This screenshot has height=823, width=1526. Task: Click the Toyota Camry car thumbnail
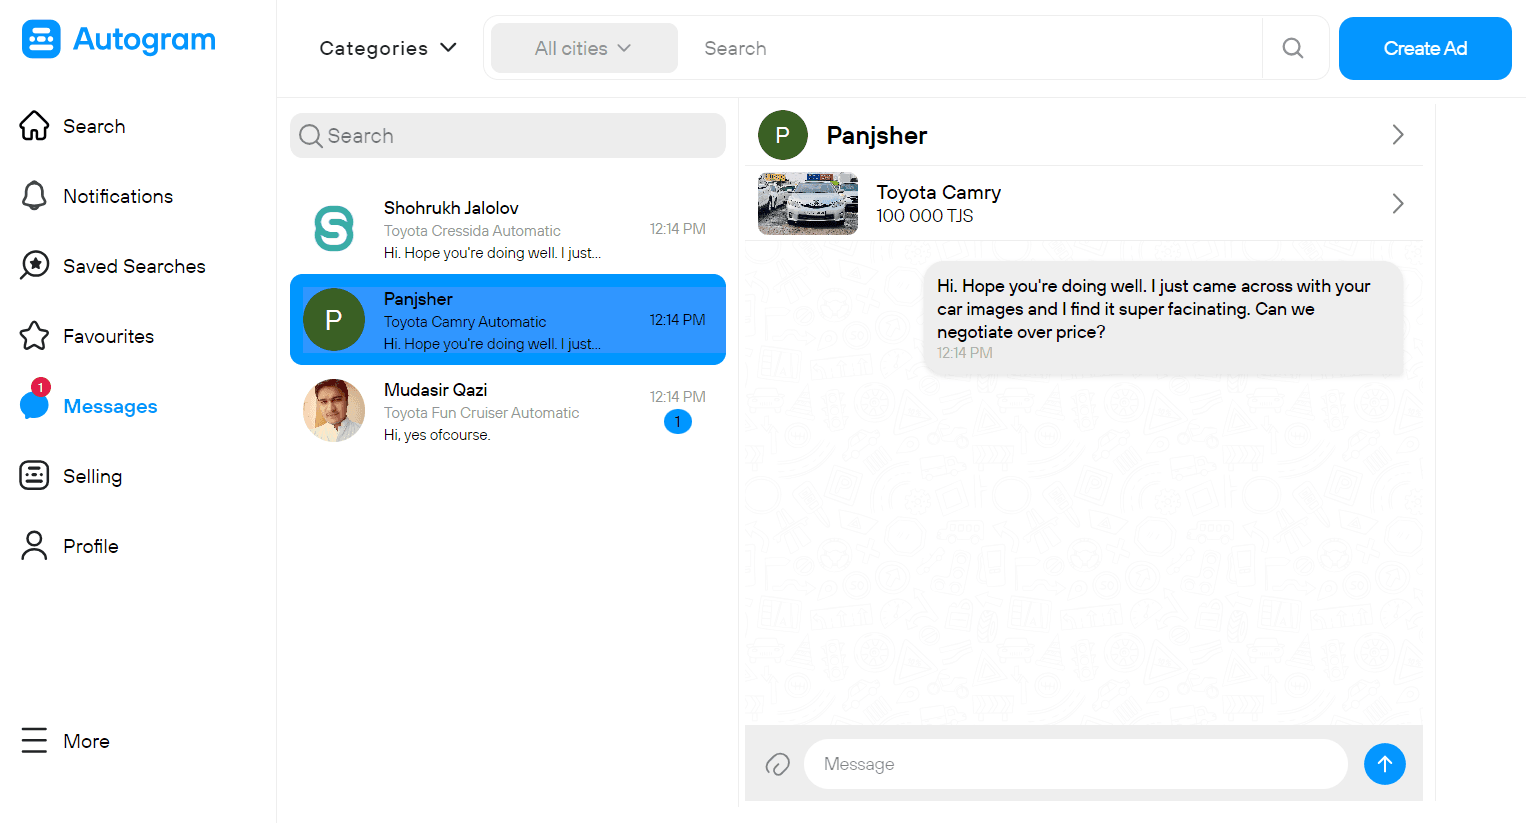807,204
